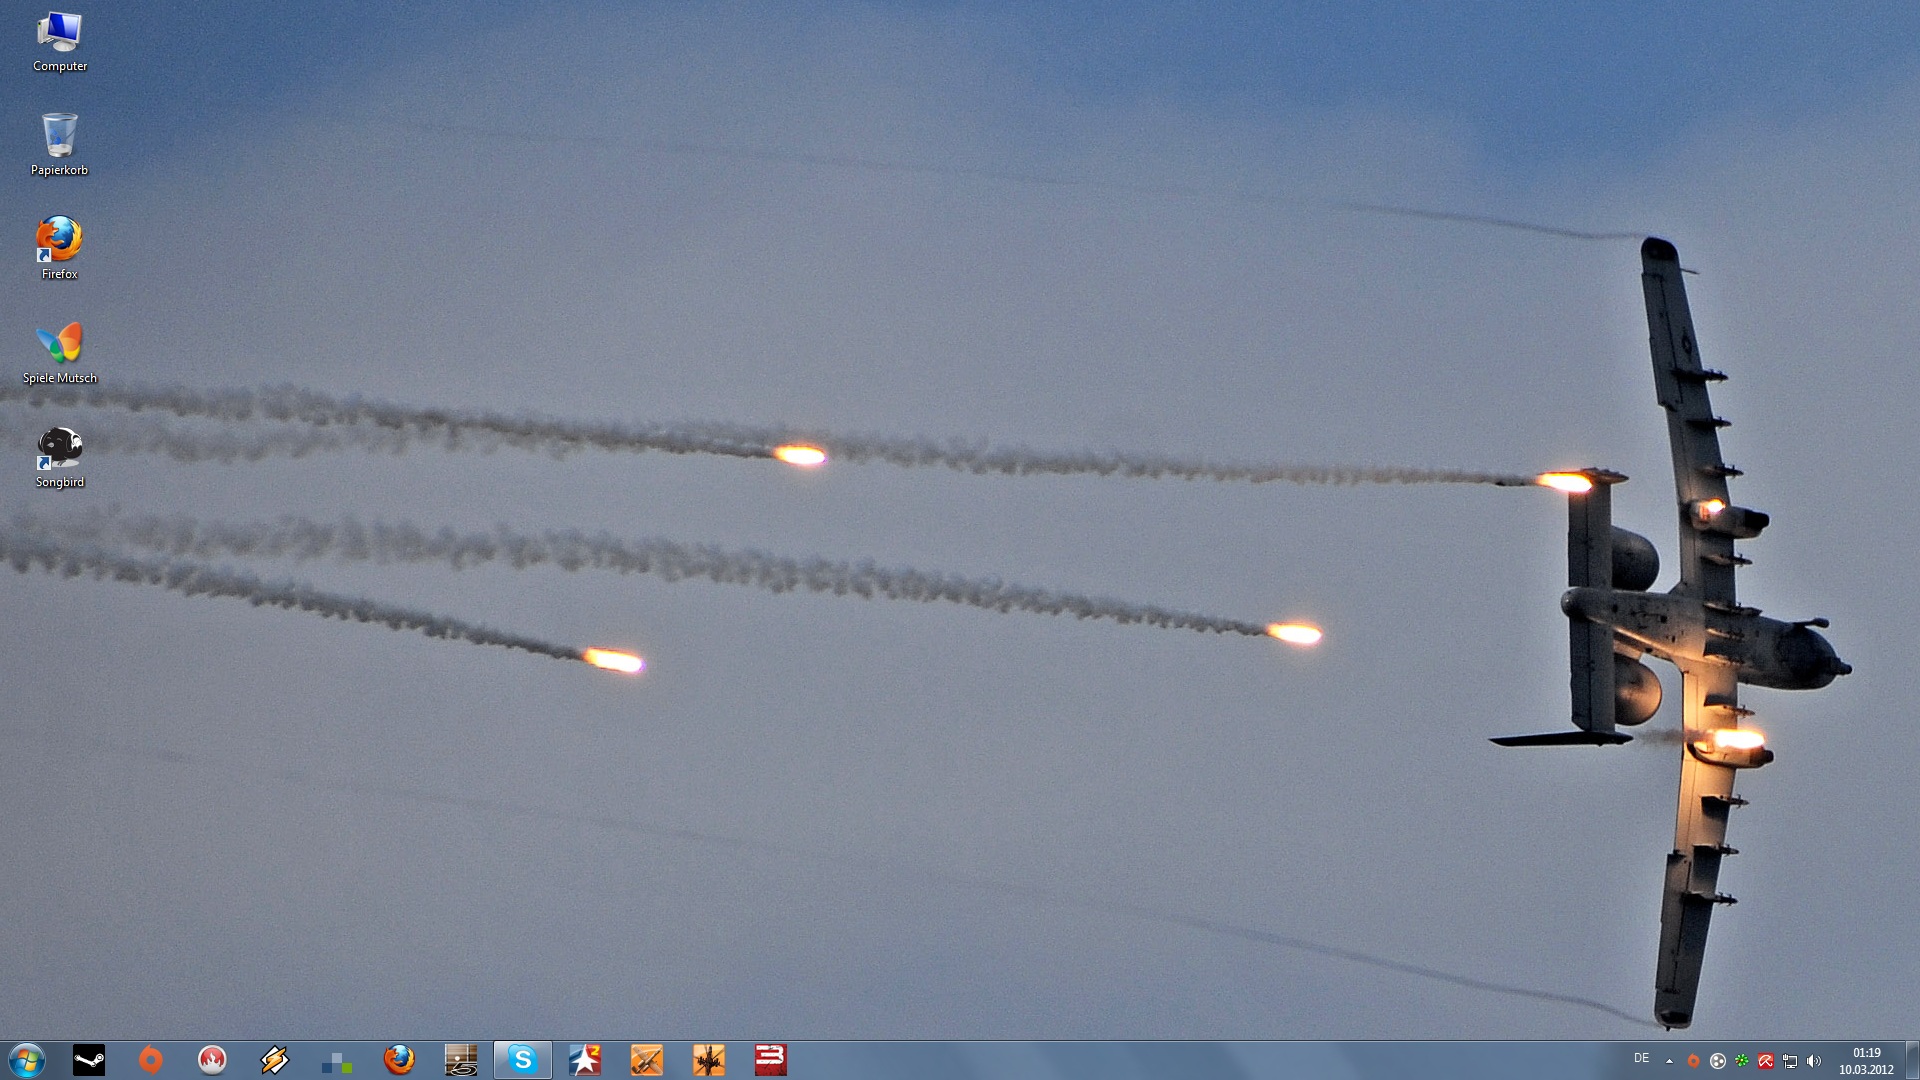Open red flame burner taskbar icon

[212, 1060]
